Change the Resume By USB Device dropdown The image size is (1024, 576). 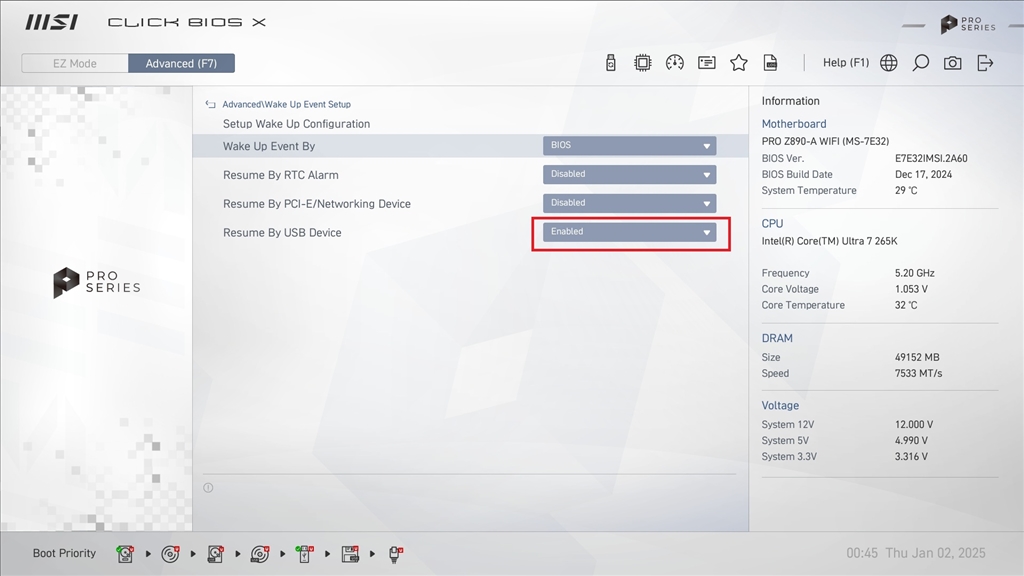(630, 232)
